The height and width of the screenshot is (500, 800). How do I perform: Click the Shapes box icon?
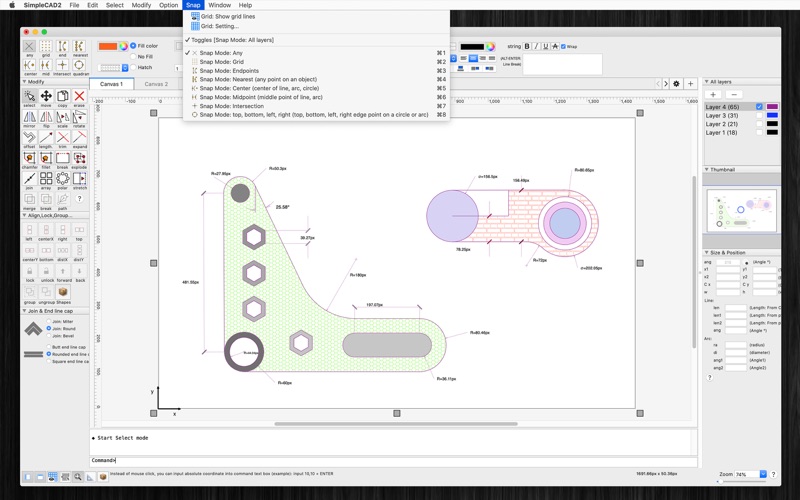63,293
